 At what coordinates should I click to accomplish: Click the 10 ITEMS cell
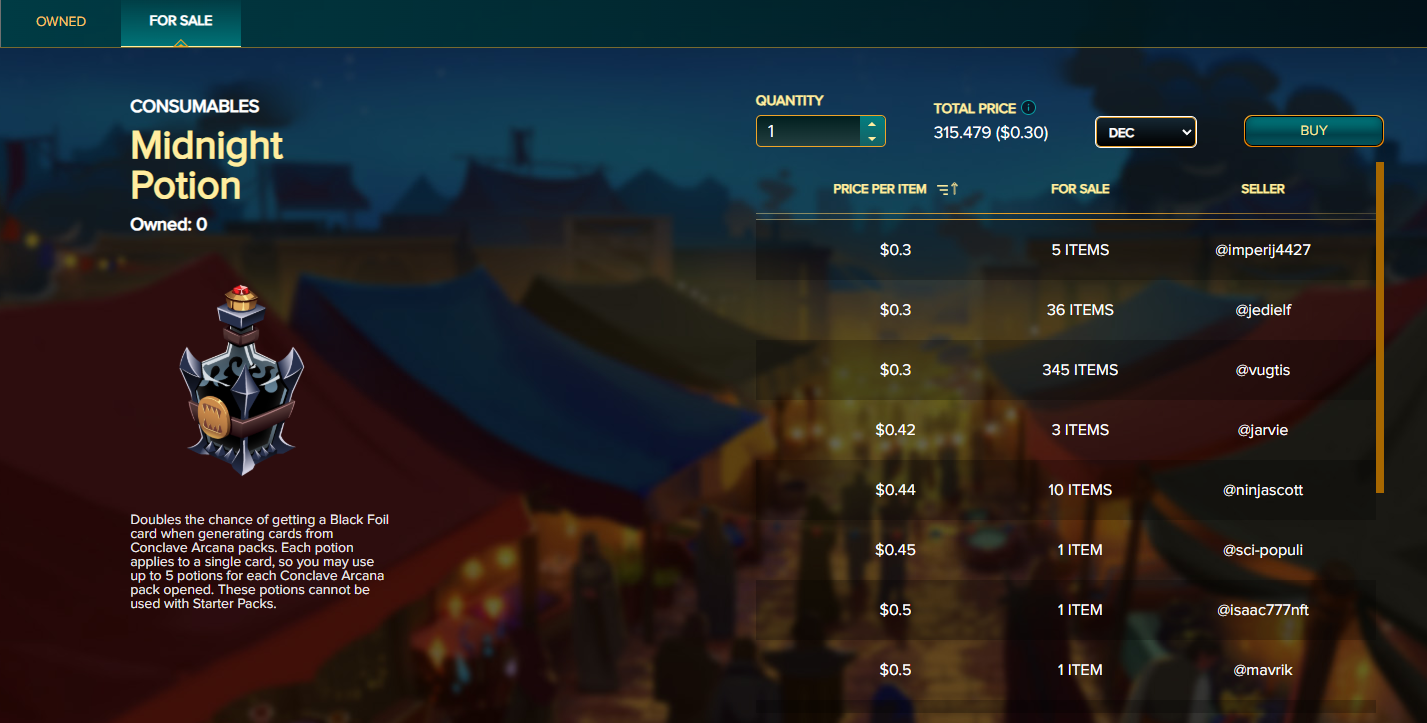1080,490
